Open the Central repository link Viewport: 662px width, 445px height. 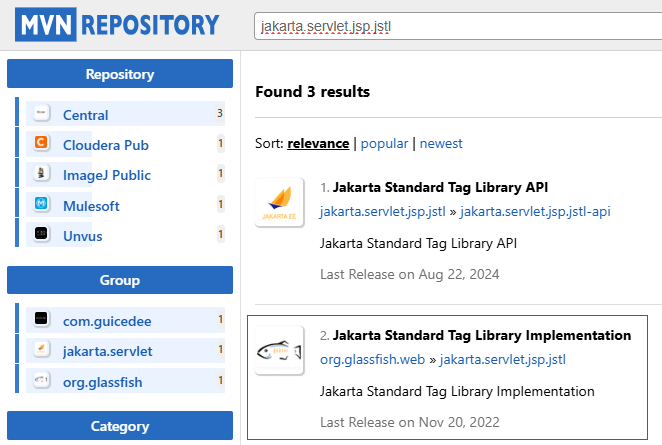(x=86, y=115)
